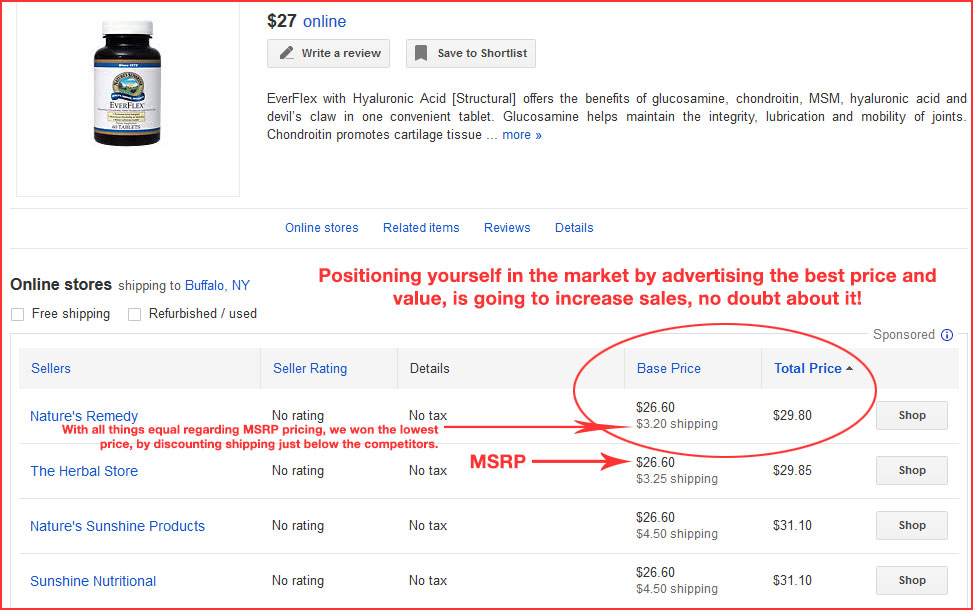Screen dimensions: 973x610
Task: Sort offers by Seller Rating header
Action: click(x=310, y=369)
